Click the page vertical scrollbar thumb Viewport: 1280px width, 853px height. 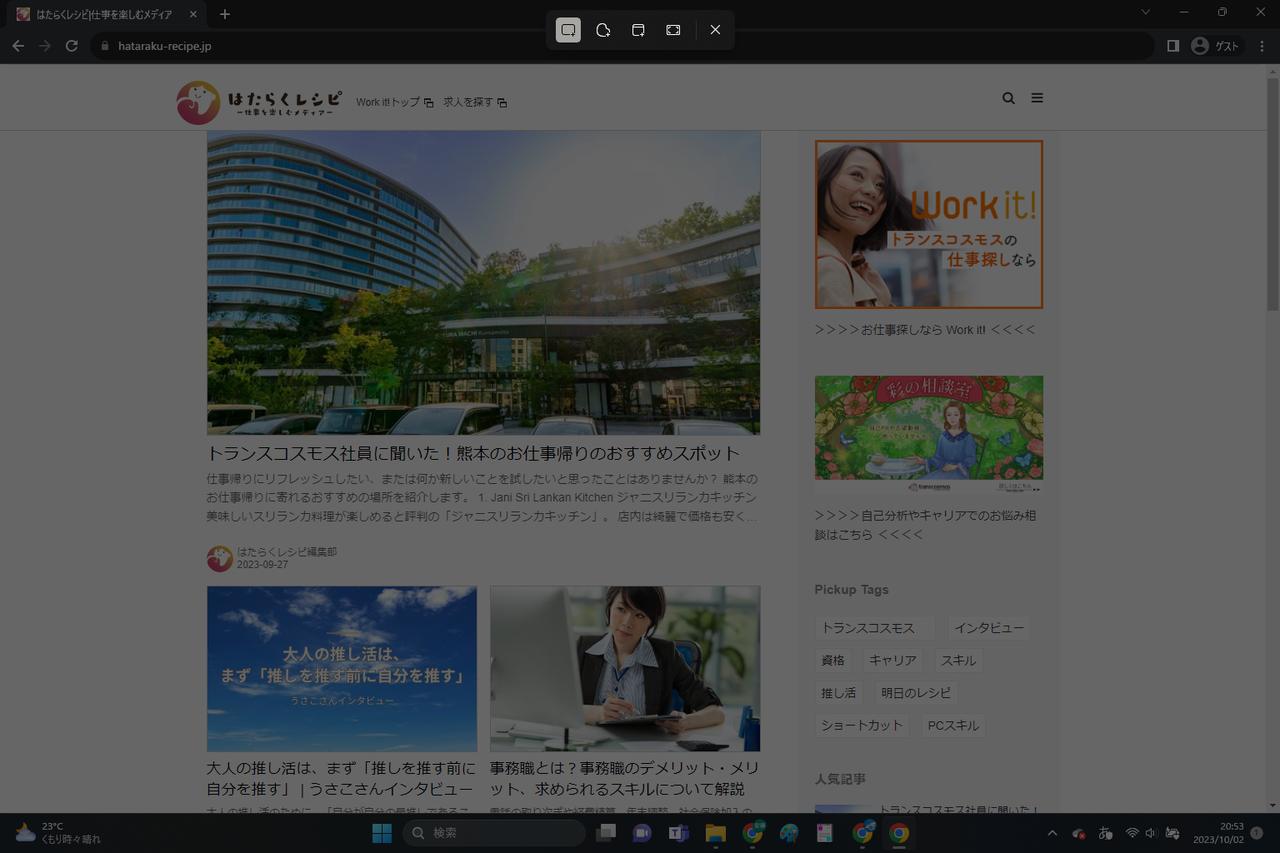(x=1272, y=195)
